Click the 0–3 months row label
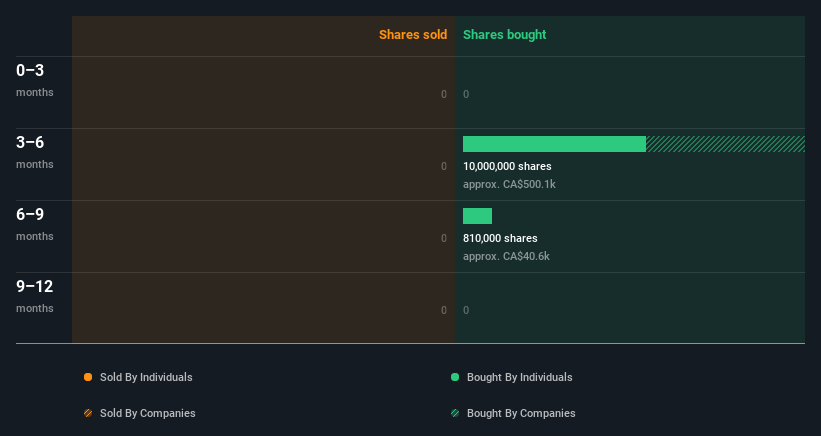The width and height of the screenshot is (821, 436). click(35, 80)
